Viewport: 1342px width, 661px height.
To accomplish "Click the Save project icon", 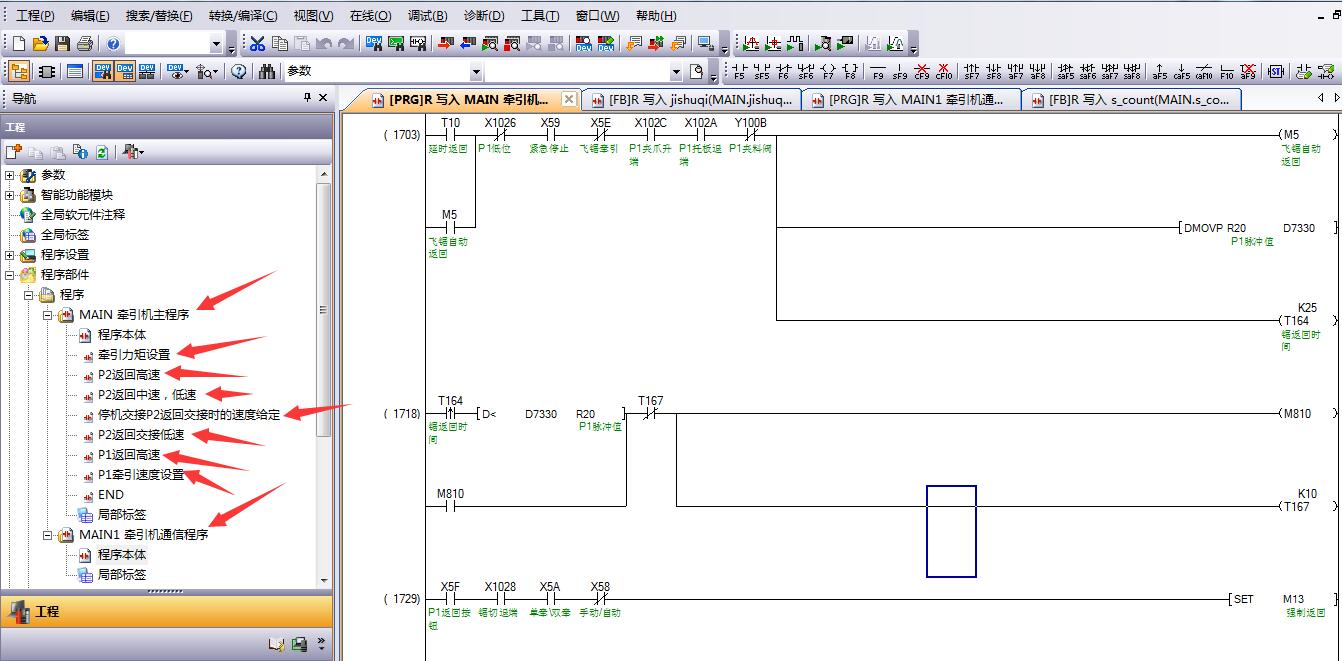I will (x=62, y=44).
